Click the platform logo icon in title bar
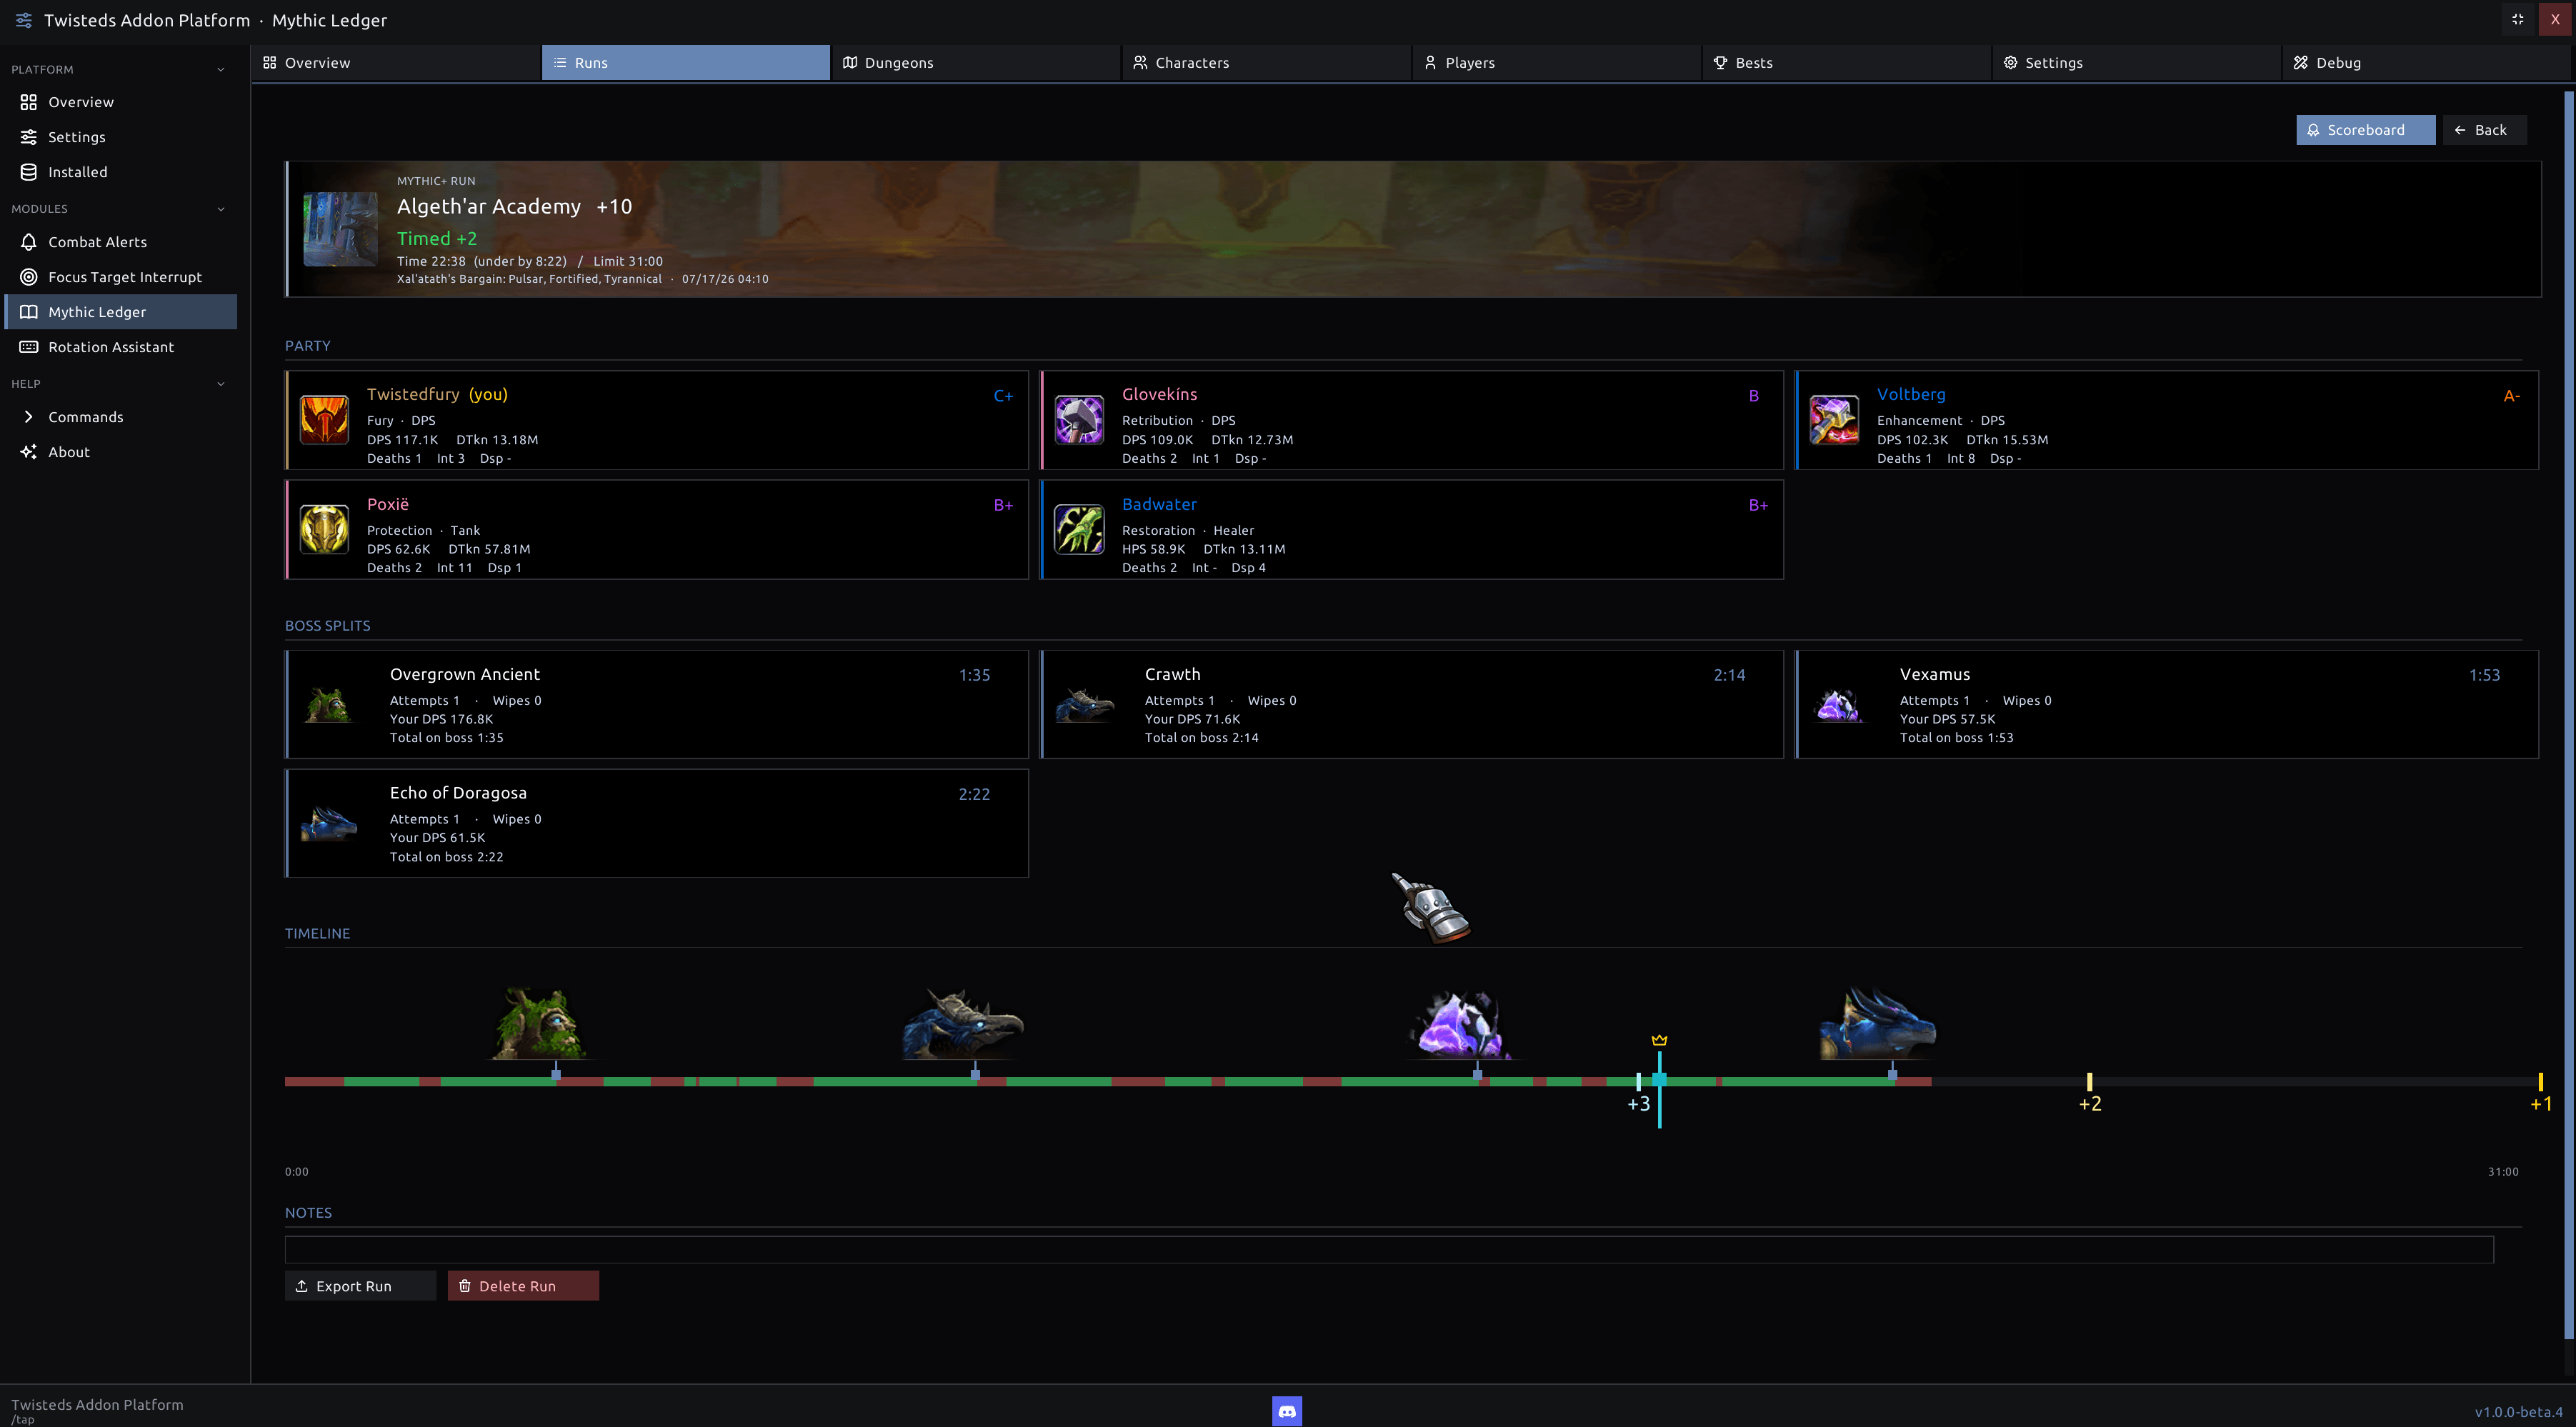 [x=23, y=20]
